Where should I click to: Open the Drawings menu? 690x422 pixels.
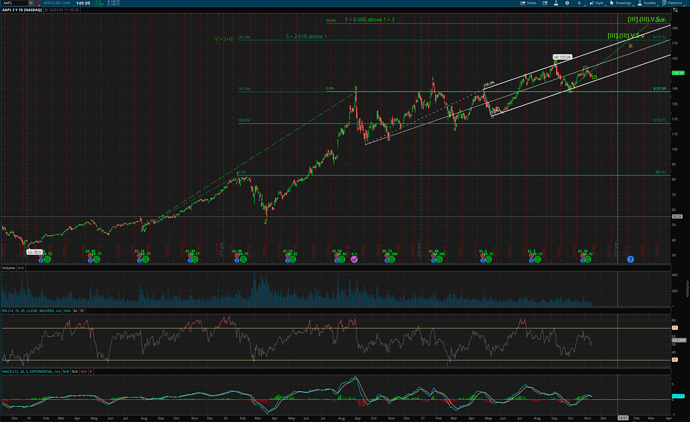click(620, 3)
